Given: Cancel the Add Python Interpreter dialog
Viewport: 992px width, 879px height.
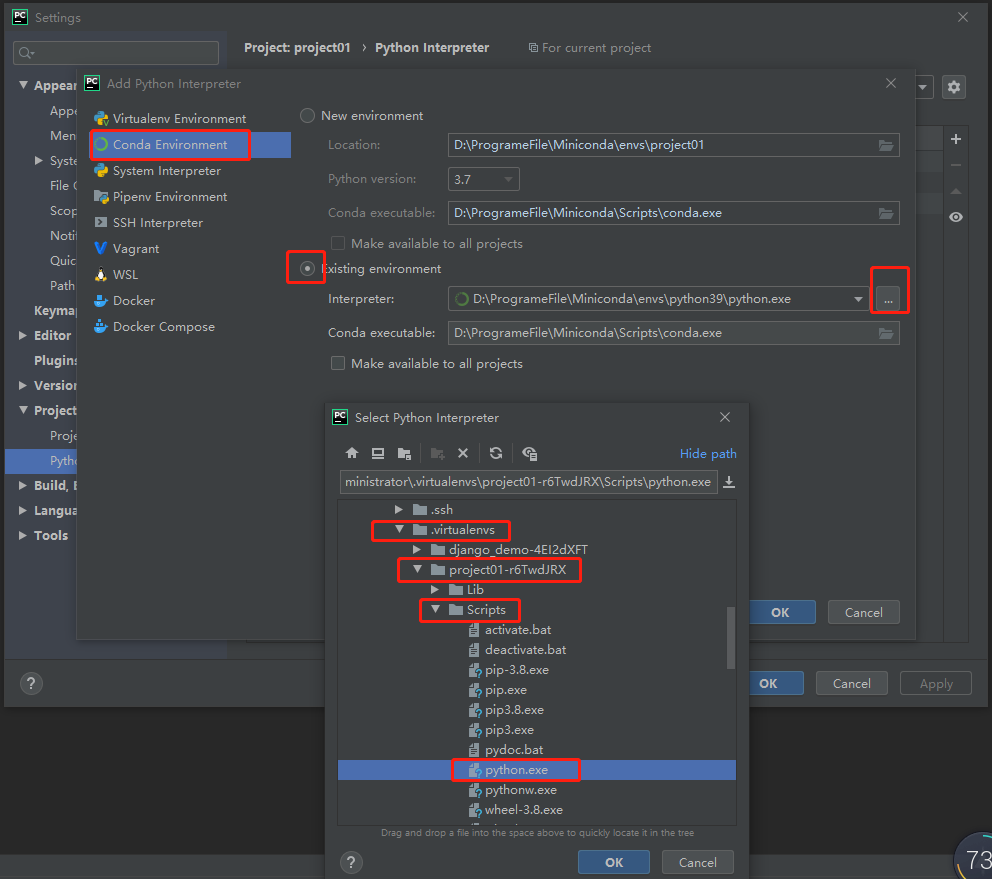Looking at the screenshot, I should tap(864, 612).
